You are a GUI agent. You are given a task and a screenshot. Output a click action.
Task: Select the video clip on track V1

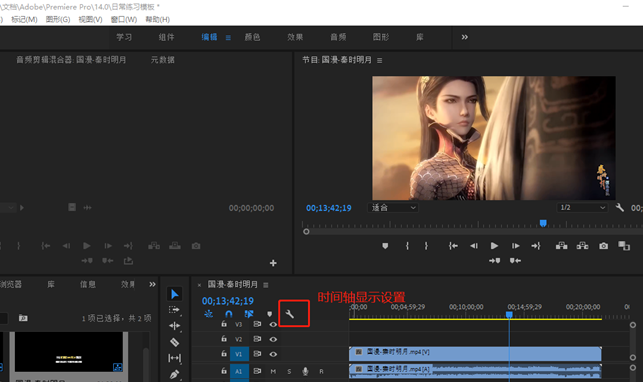click(475, 354)
